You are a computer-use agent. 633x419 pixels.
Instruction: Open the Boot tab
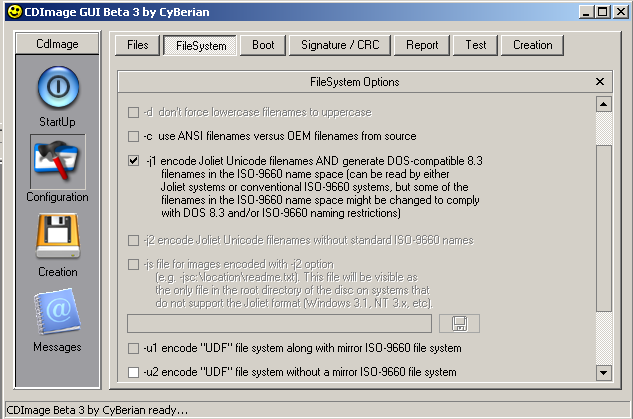coord(263,45)
